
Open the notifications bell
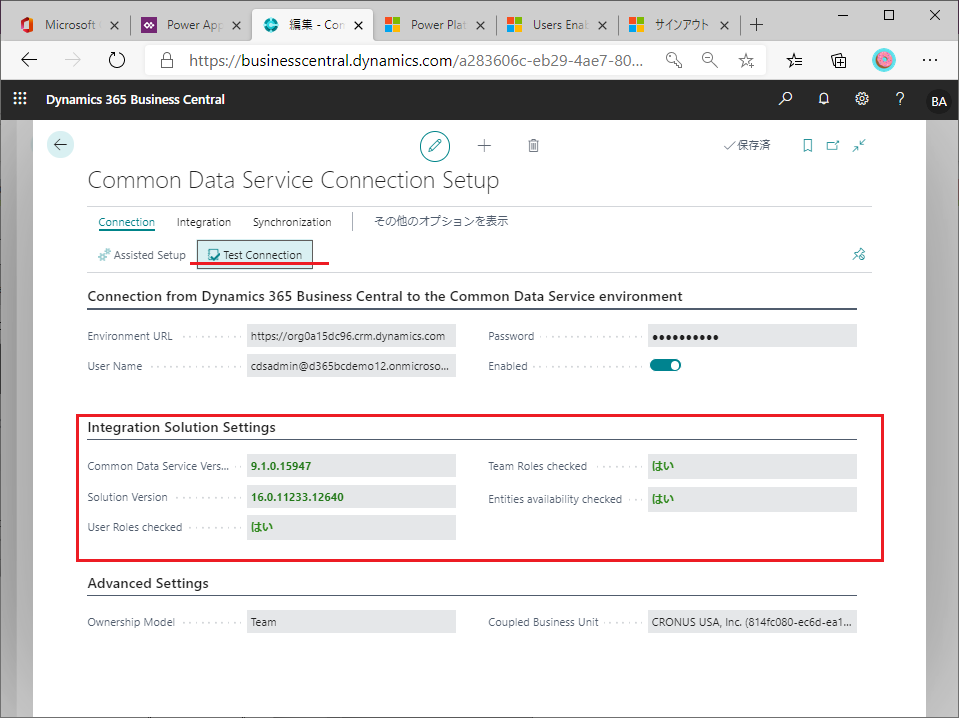[x=824, y=98]
